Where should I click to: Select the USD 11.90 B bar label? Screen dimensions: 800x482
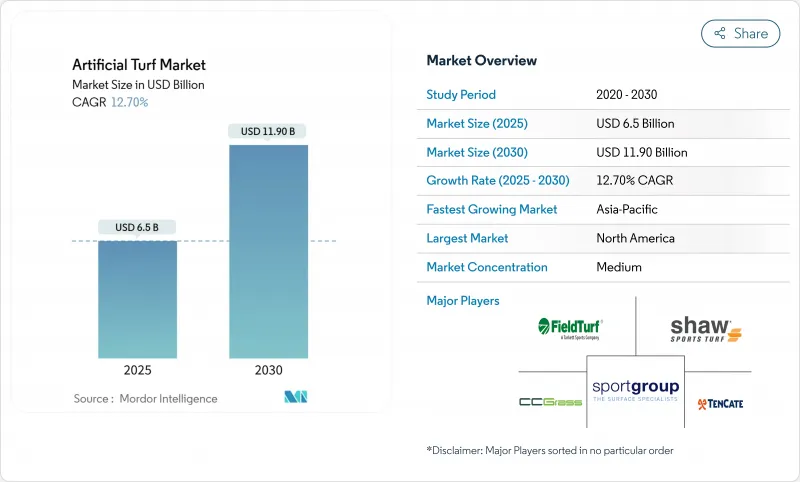coord(268,131)
